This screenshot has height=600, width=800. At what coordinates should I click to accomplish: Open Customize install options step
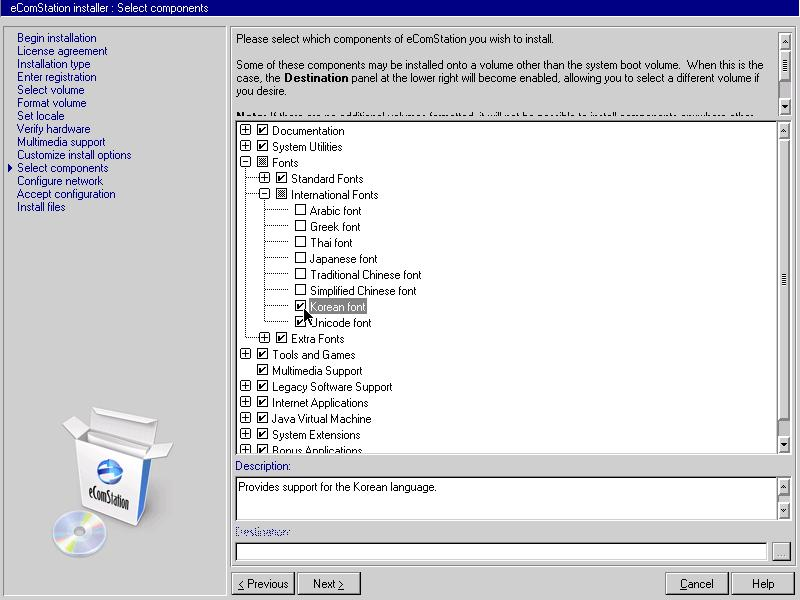tap(74, 155)
